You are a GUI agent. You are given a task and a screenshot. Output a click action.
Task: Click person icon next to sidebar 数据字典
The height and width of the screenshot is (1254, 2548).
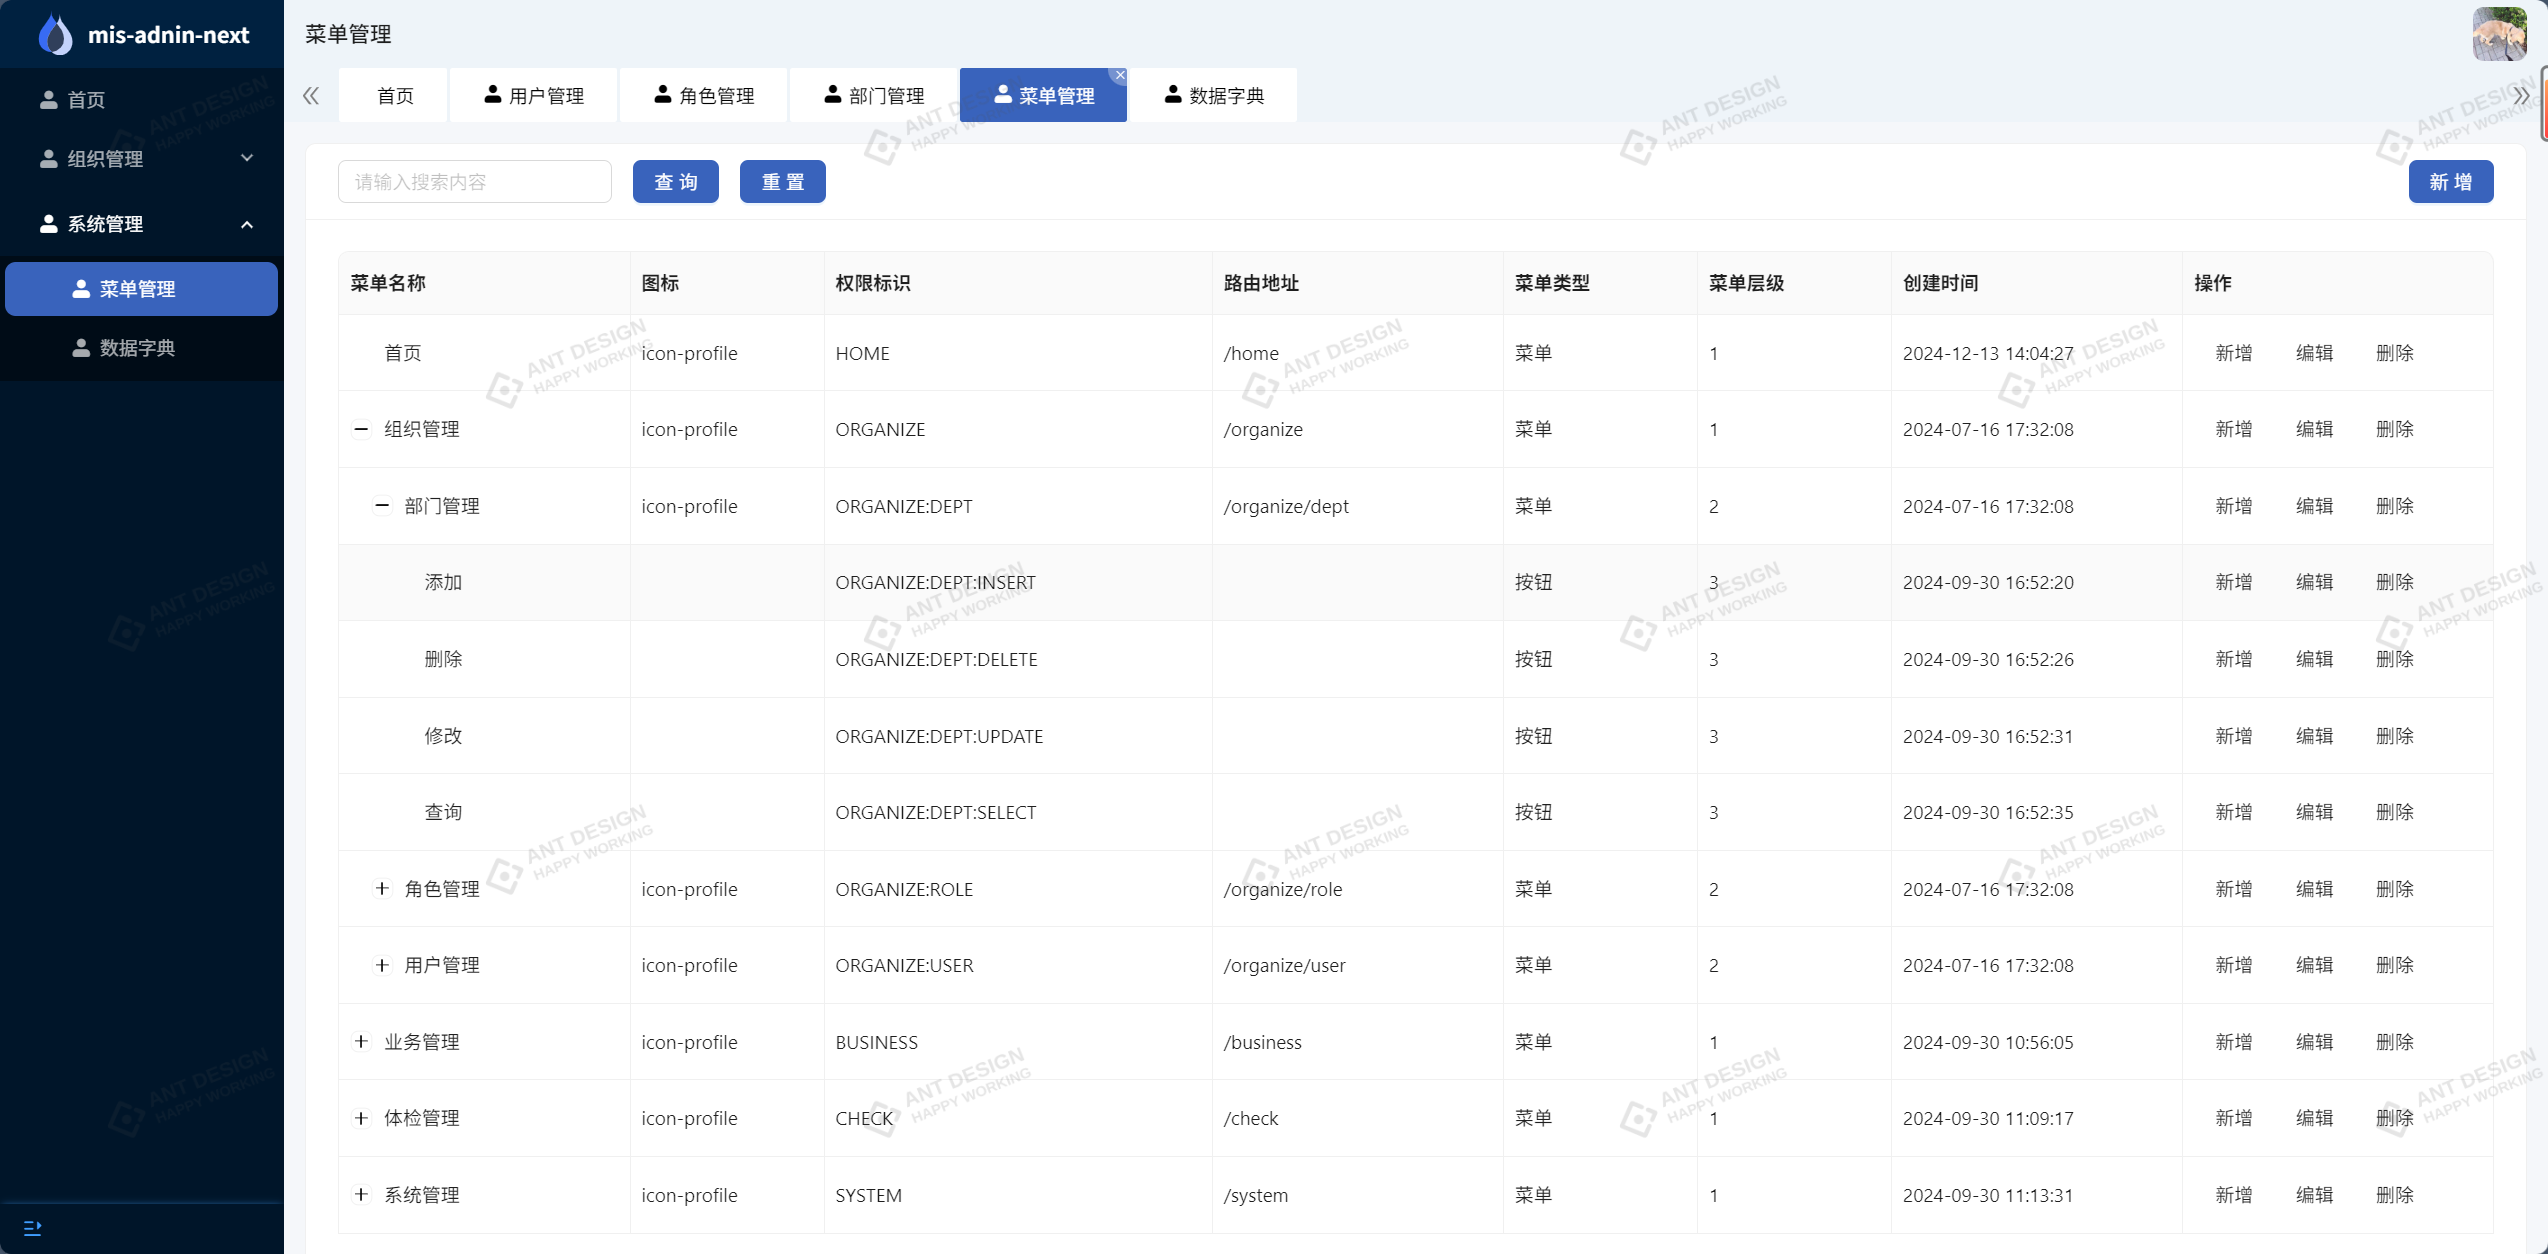[81, 347]
